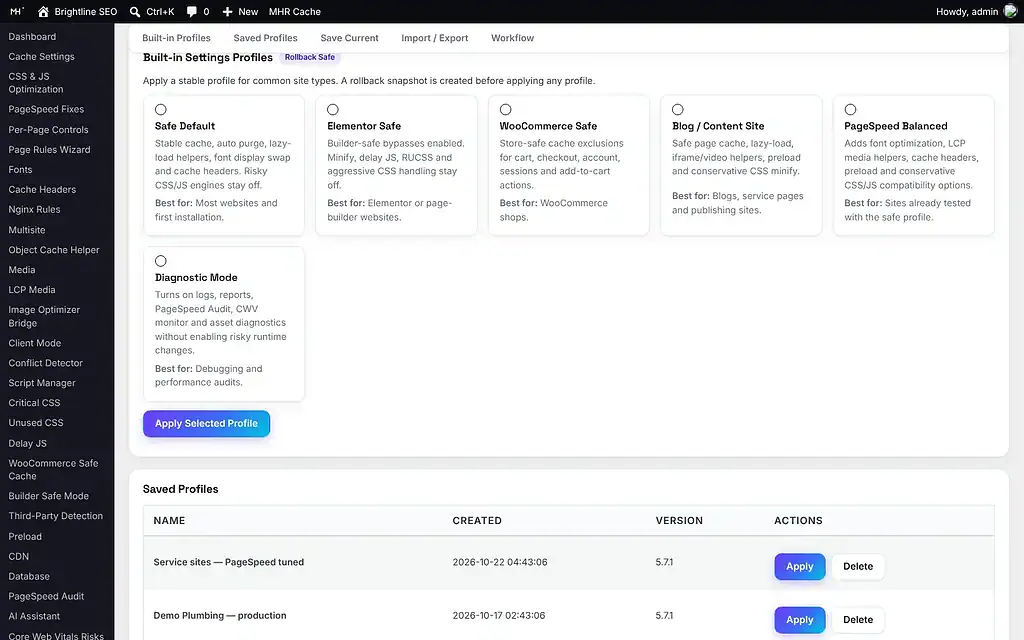Go to Script Manager in sidebar

pyautogui.click(x=42, y=383)
